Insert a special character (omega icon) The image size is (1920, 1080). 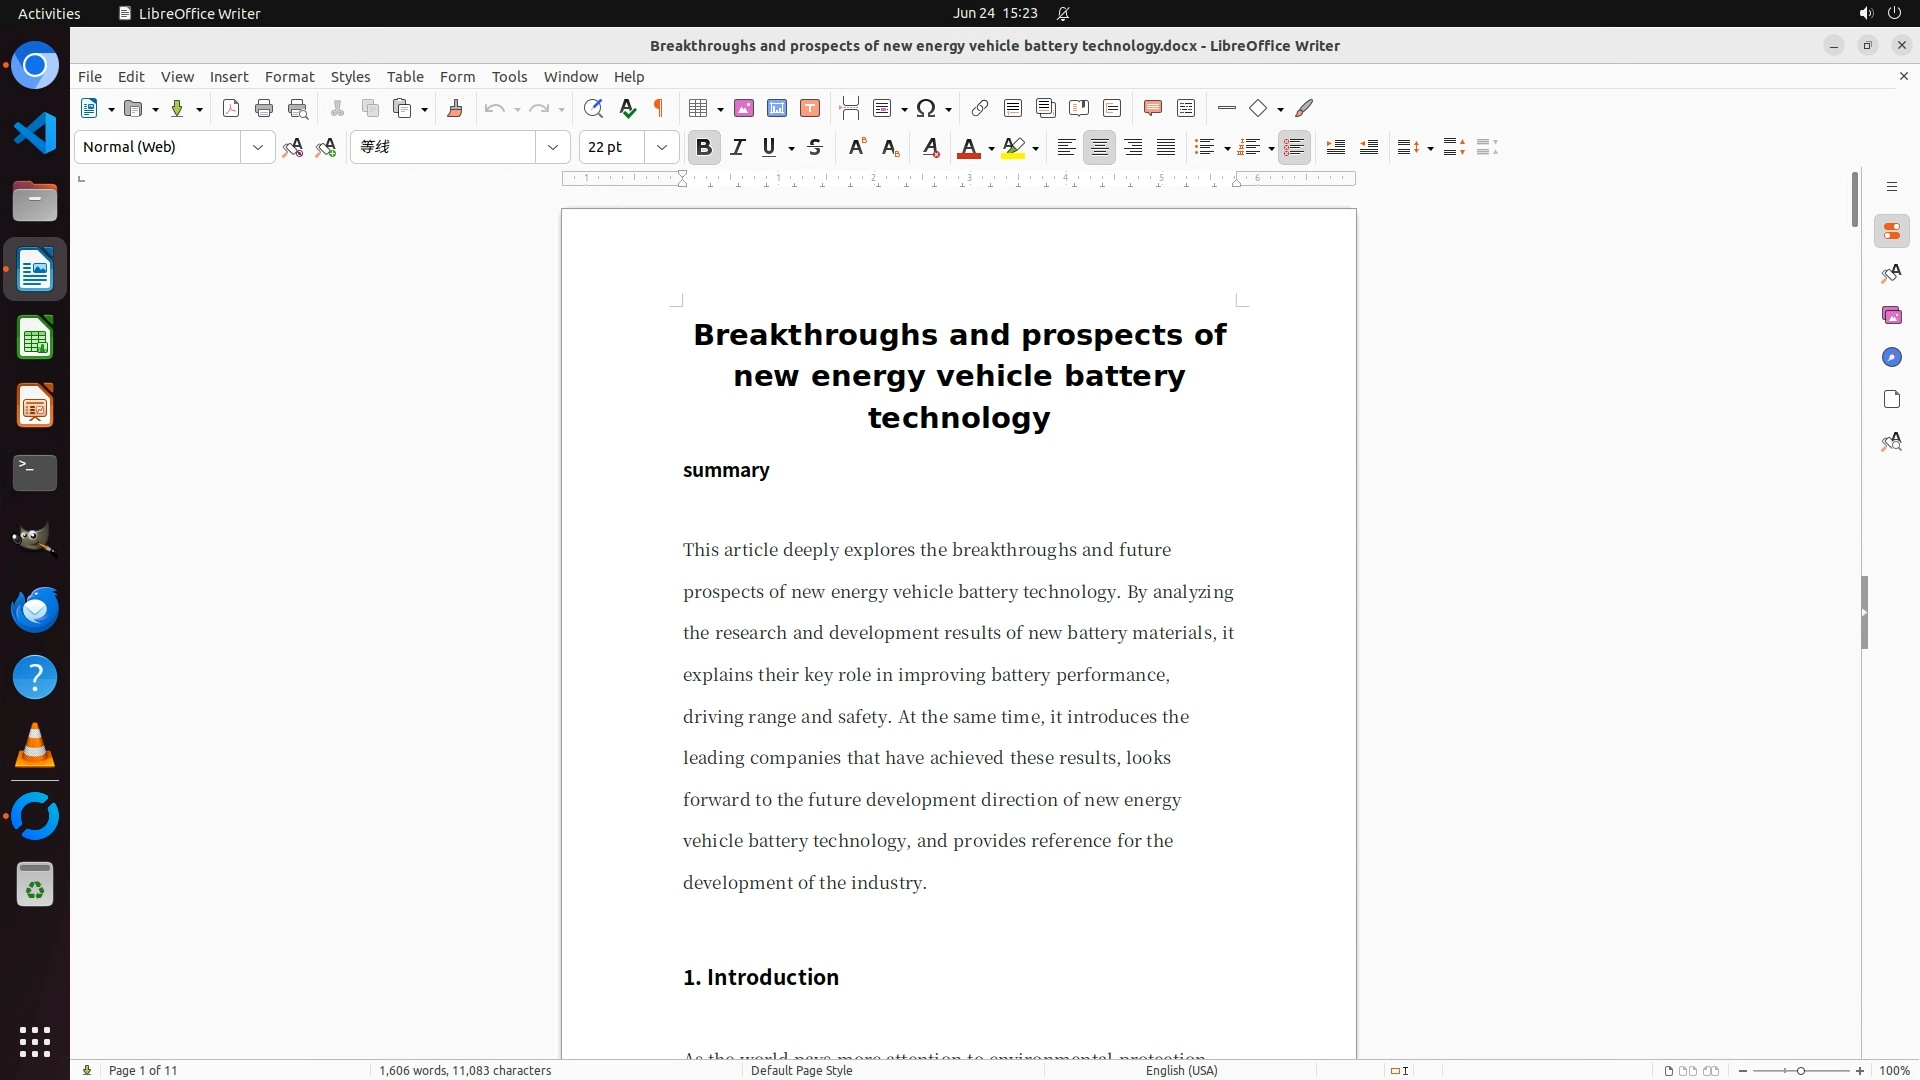point(926,109)
